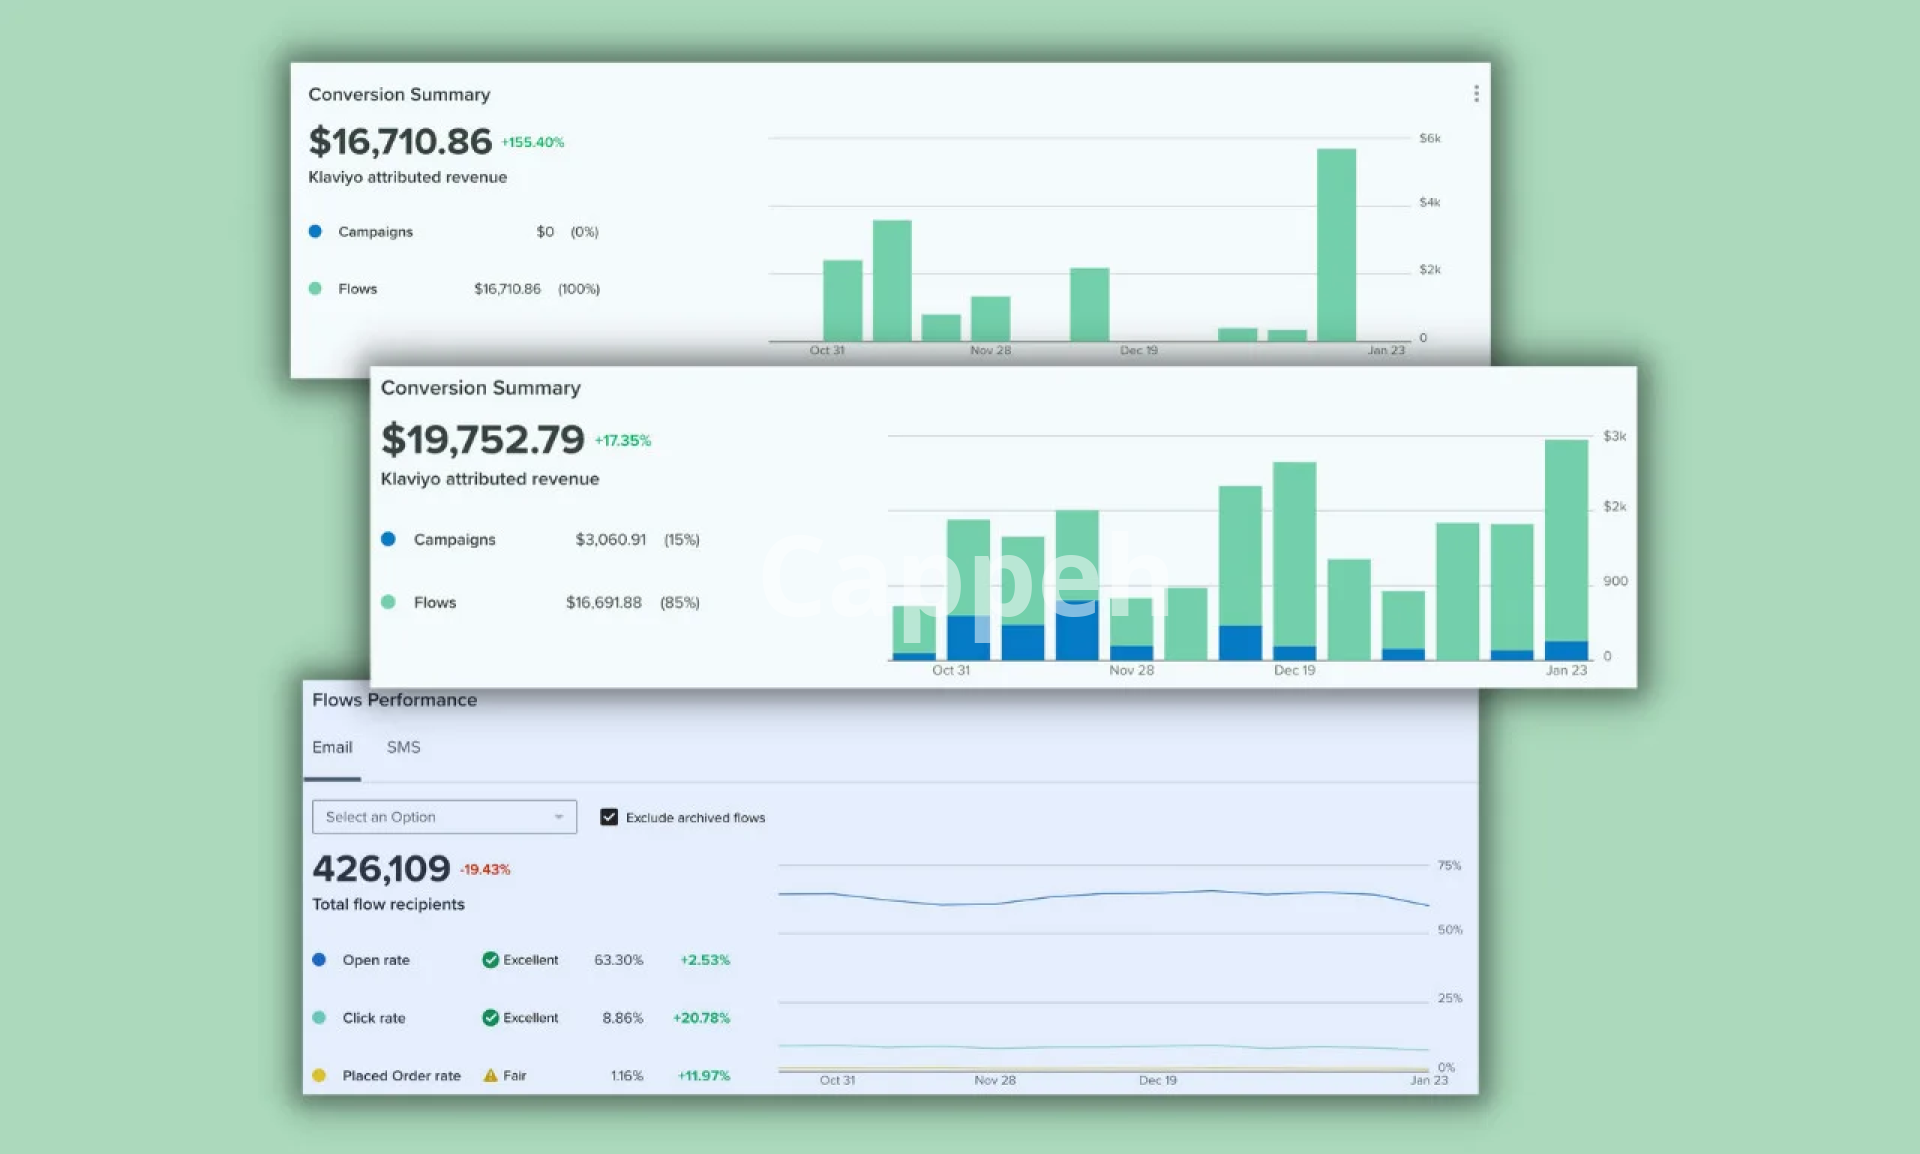Click the teal Click rate legend dot

pos(319,1018)
